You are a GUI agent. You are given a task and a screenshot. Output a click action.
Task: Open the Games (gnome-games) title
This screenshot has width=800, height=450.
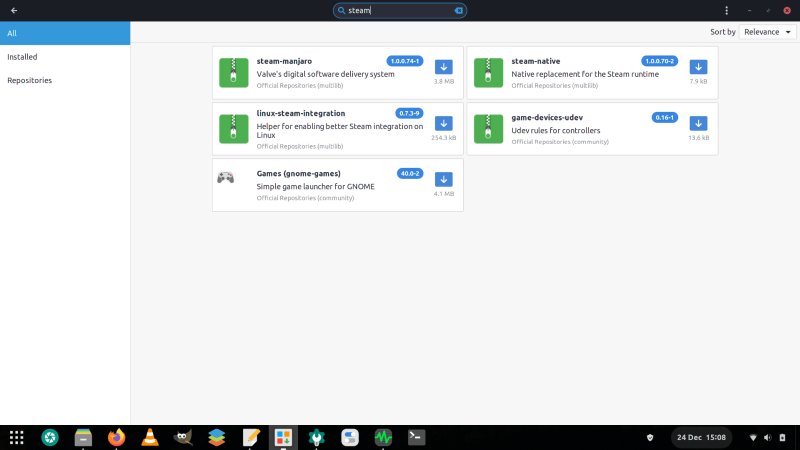[298, 173]
